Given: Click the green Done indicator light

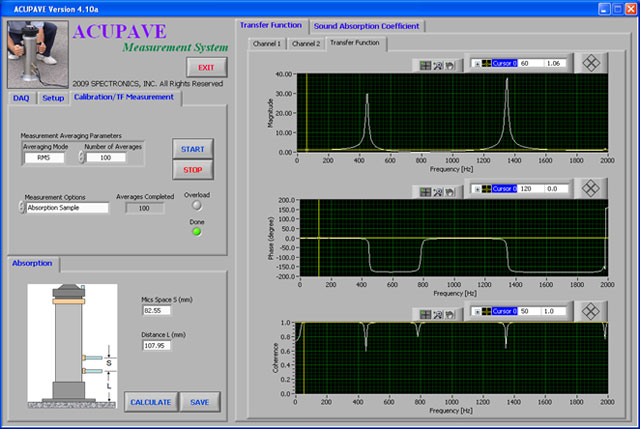Looking at the screenshot, I should (x=197, y=232).
